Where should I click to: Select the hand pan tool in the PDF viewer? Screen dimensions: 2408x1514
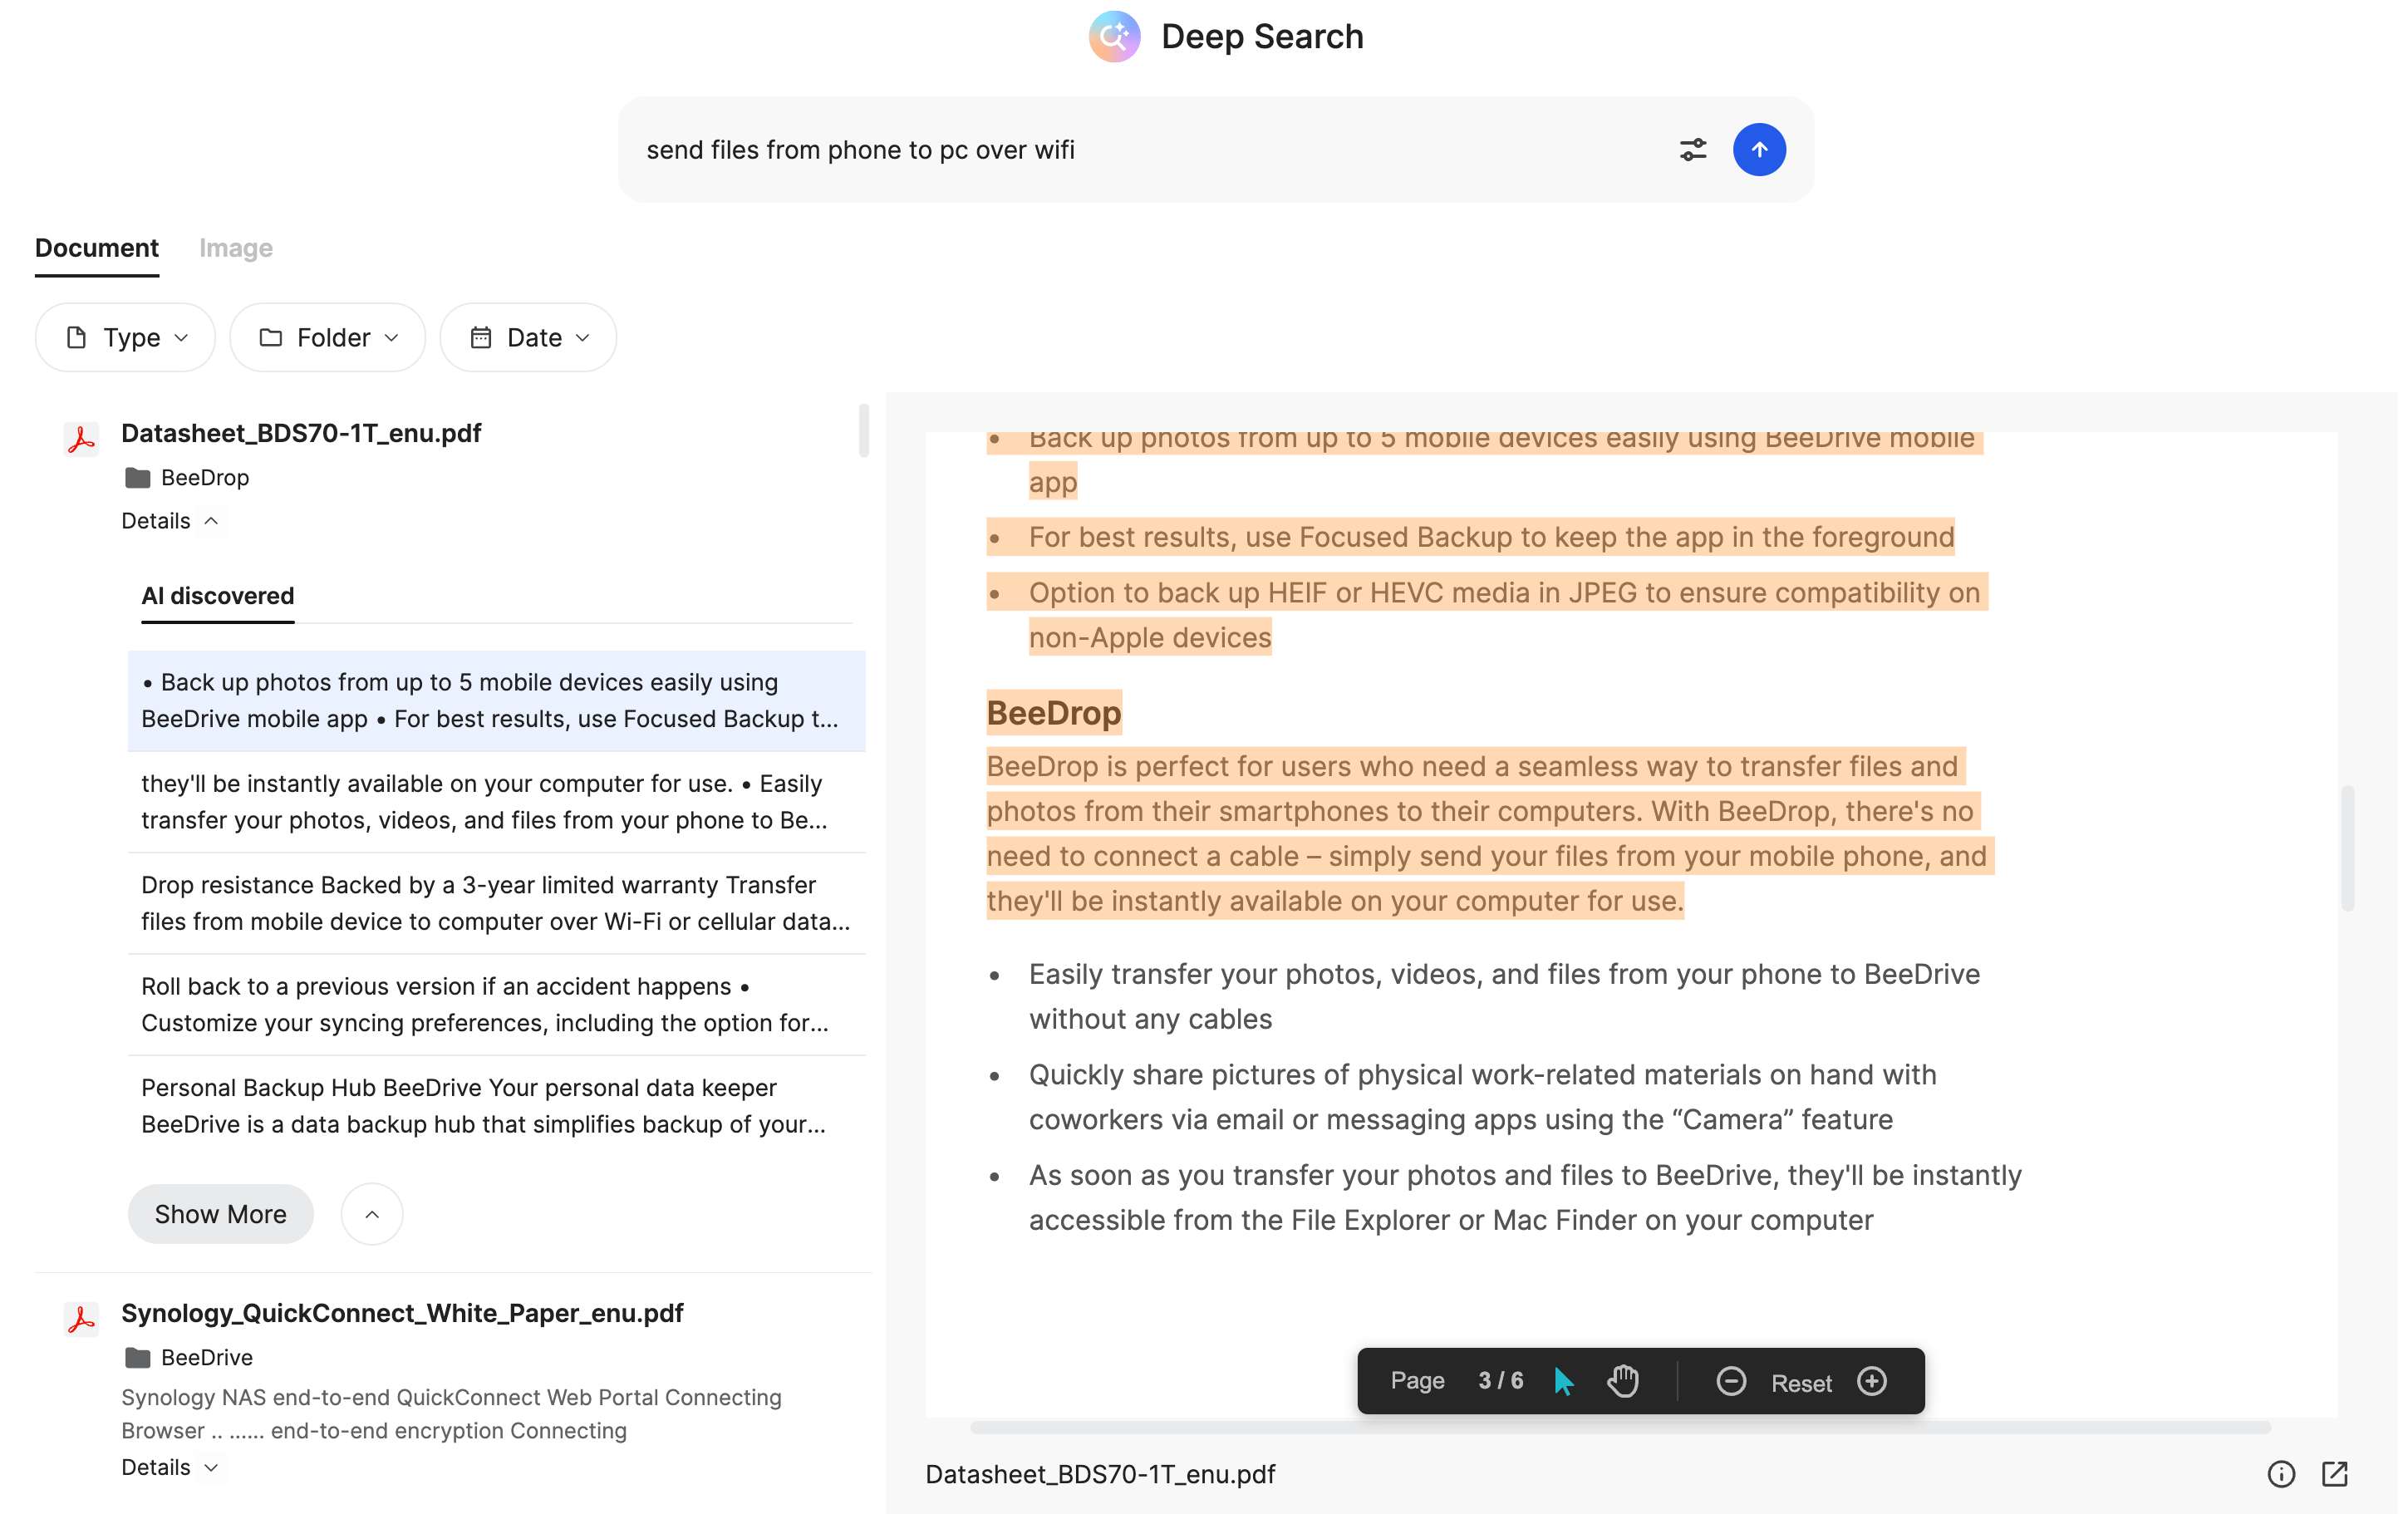[x=1622, y=1381]
